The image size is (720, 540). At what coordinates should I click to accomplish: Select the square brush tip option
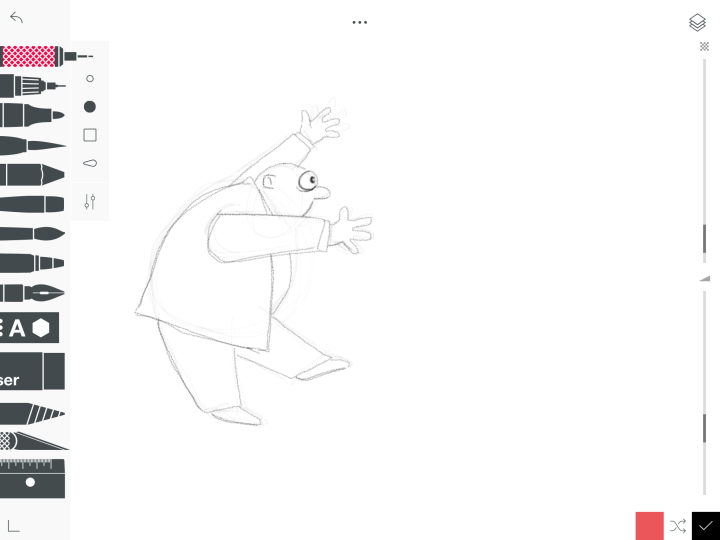coord(90,135)
